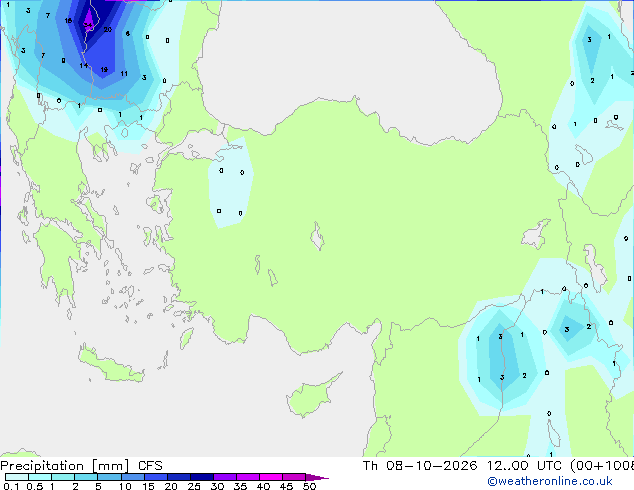The height and width of the screenshot is (490, 634).
Task: Select the 5–10 mm legend color swatch
Action: coord(109,477)
